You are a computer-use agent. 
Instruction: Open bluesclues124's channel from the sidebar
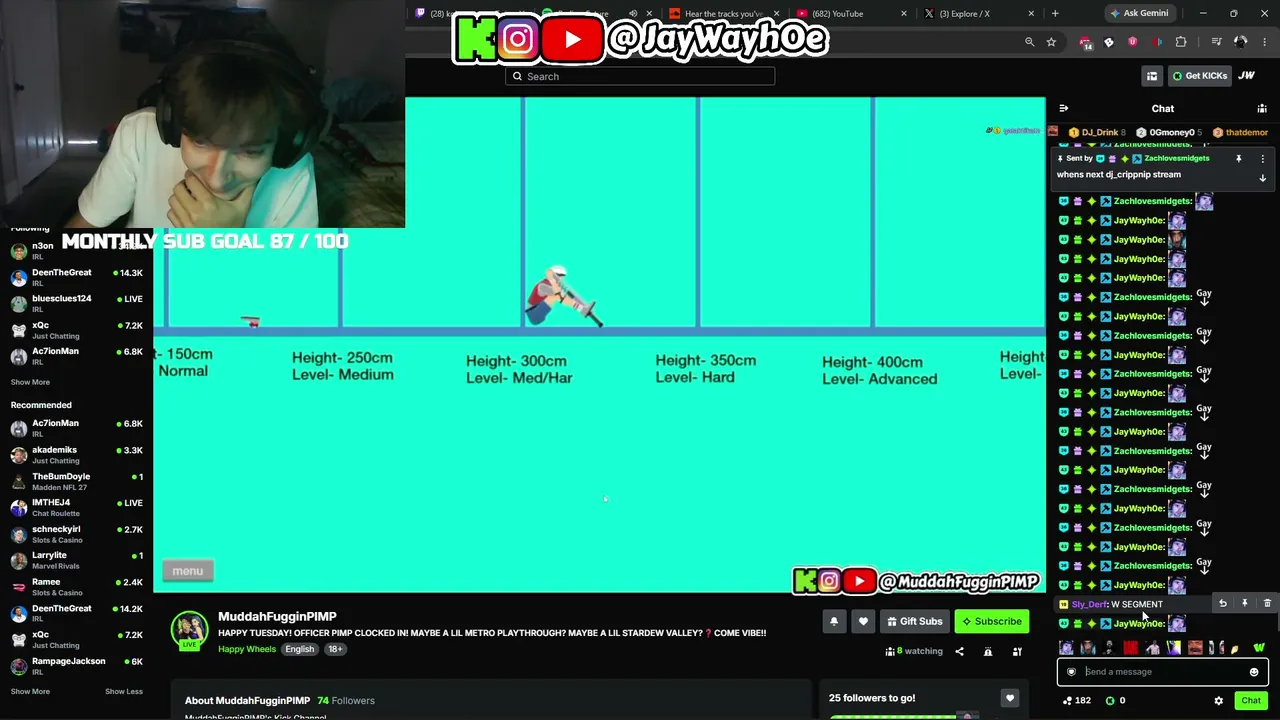pyautogui.click(x=77, y=303)
